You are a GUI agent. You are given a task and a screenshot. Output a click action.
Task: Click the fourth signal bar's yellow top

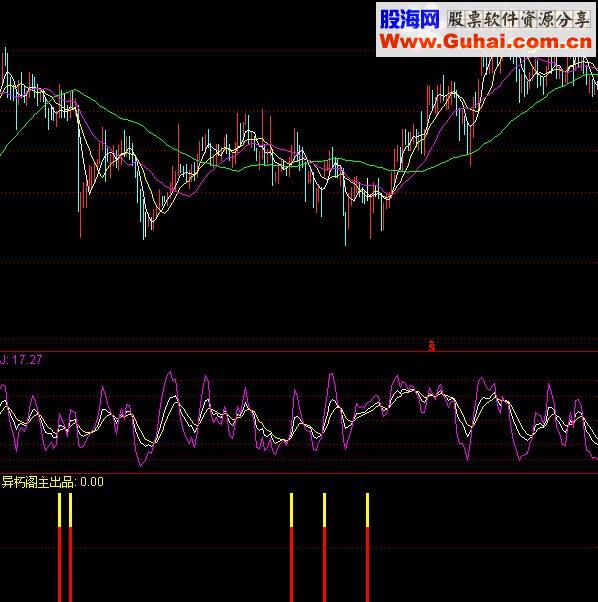324,510
